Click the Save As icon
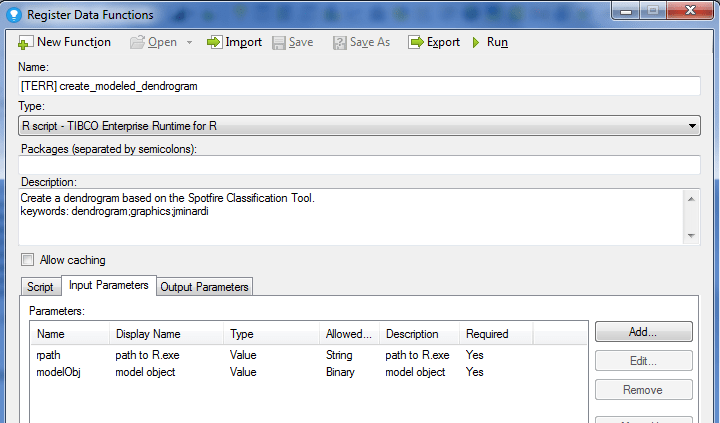 point(339,43)
